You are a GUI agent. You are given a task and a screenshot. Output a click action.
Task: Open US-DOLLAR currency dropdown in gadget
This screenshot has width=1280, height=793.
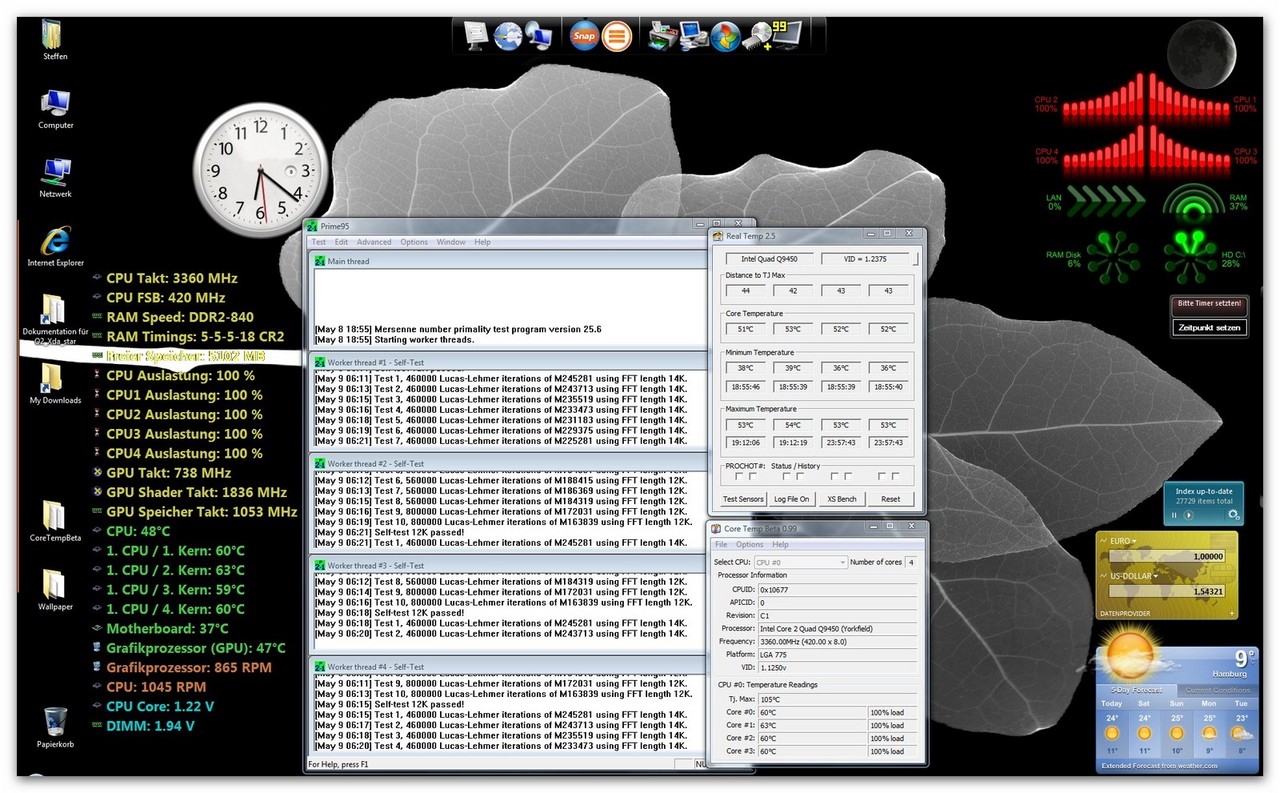(x=1133, y=576)
